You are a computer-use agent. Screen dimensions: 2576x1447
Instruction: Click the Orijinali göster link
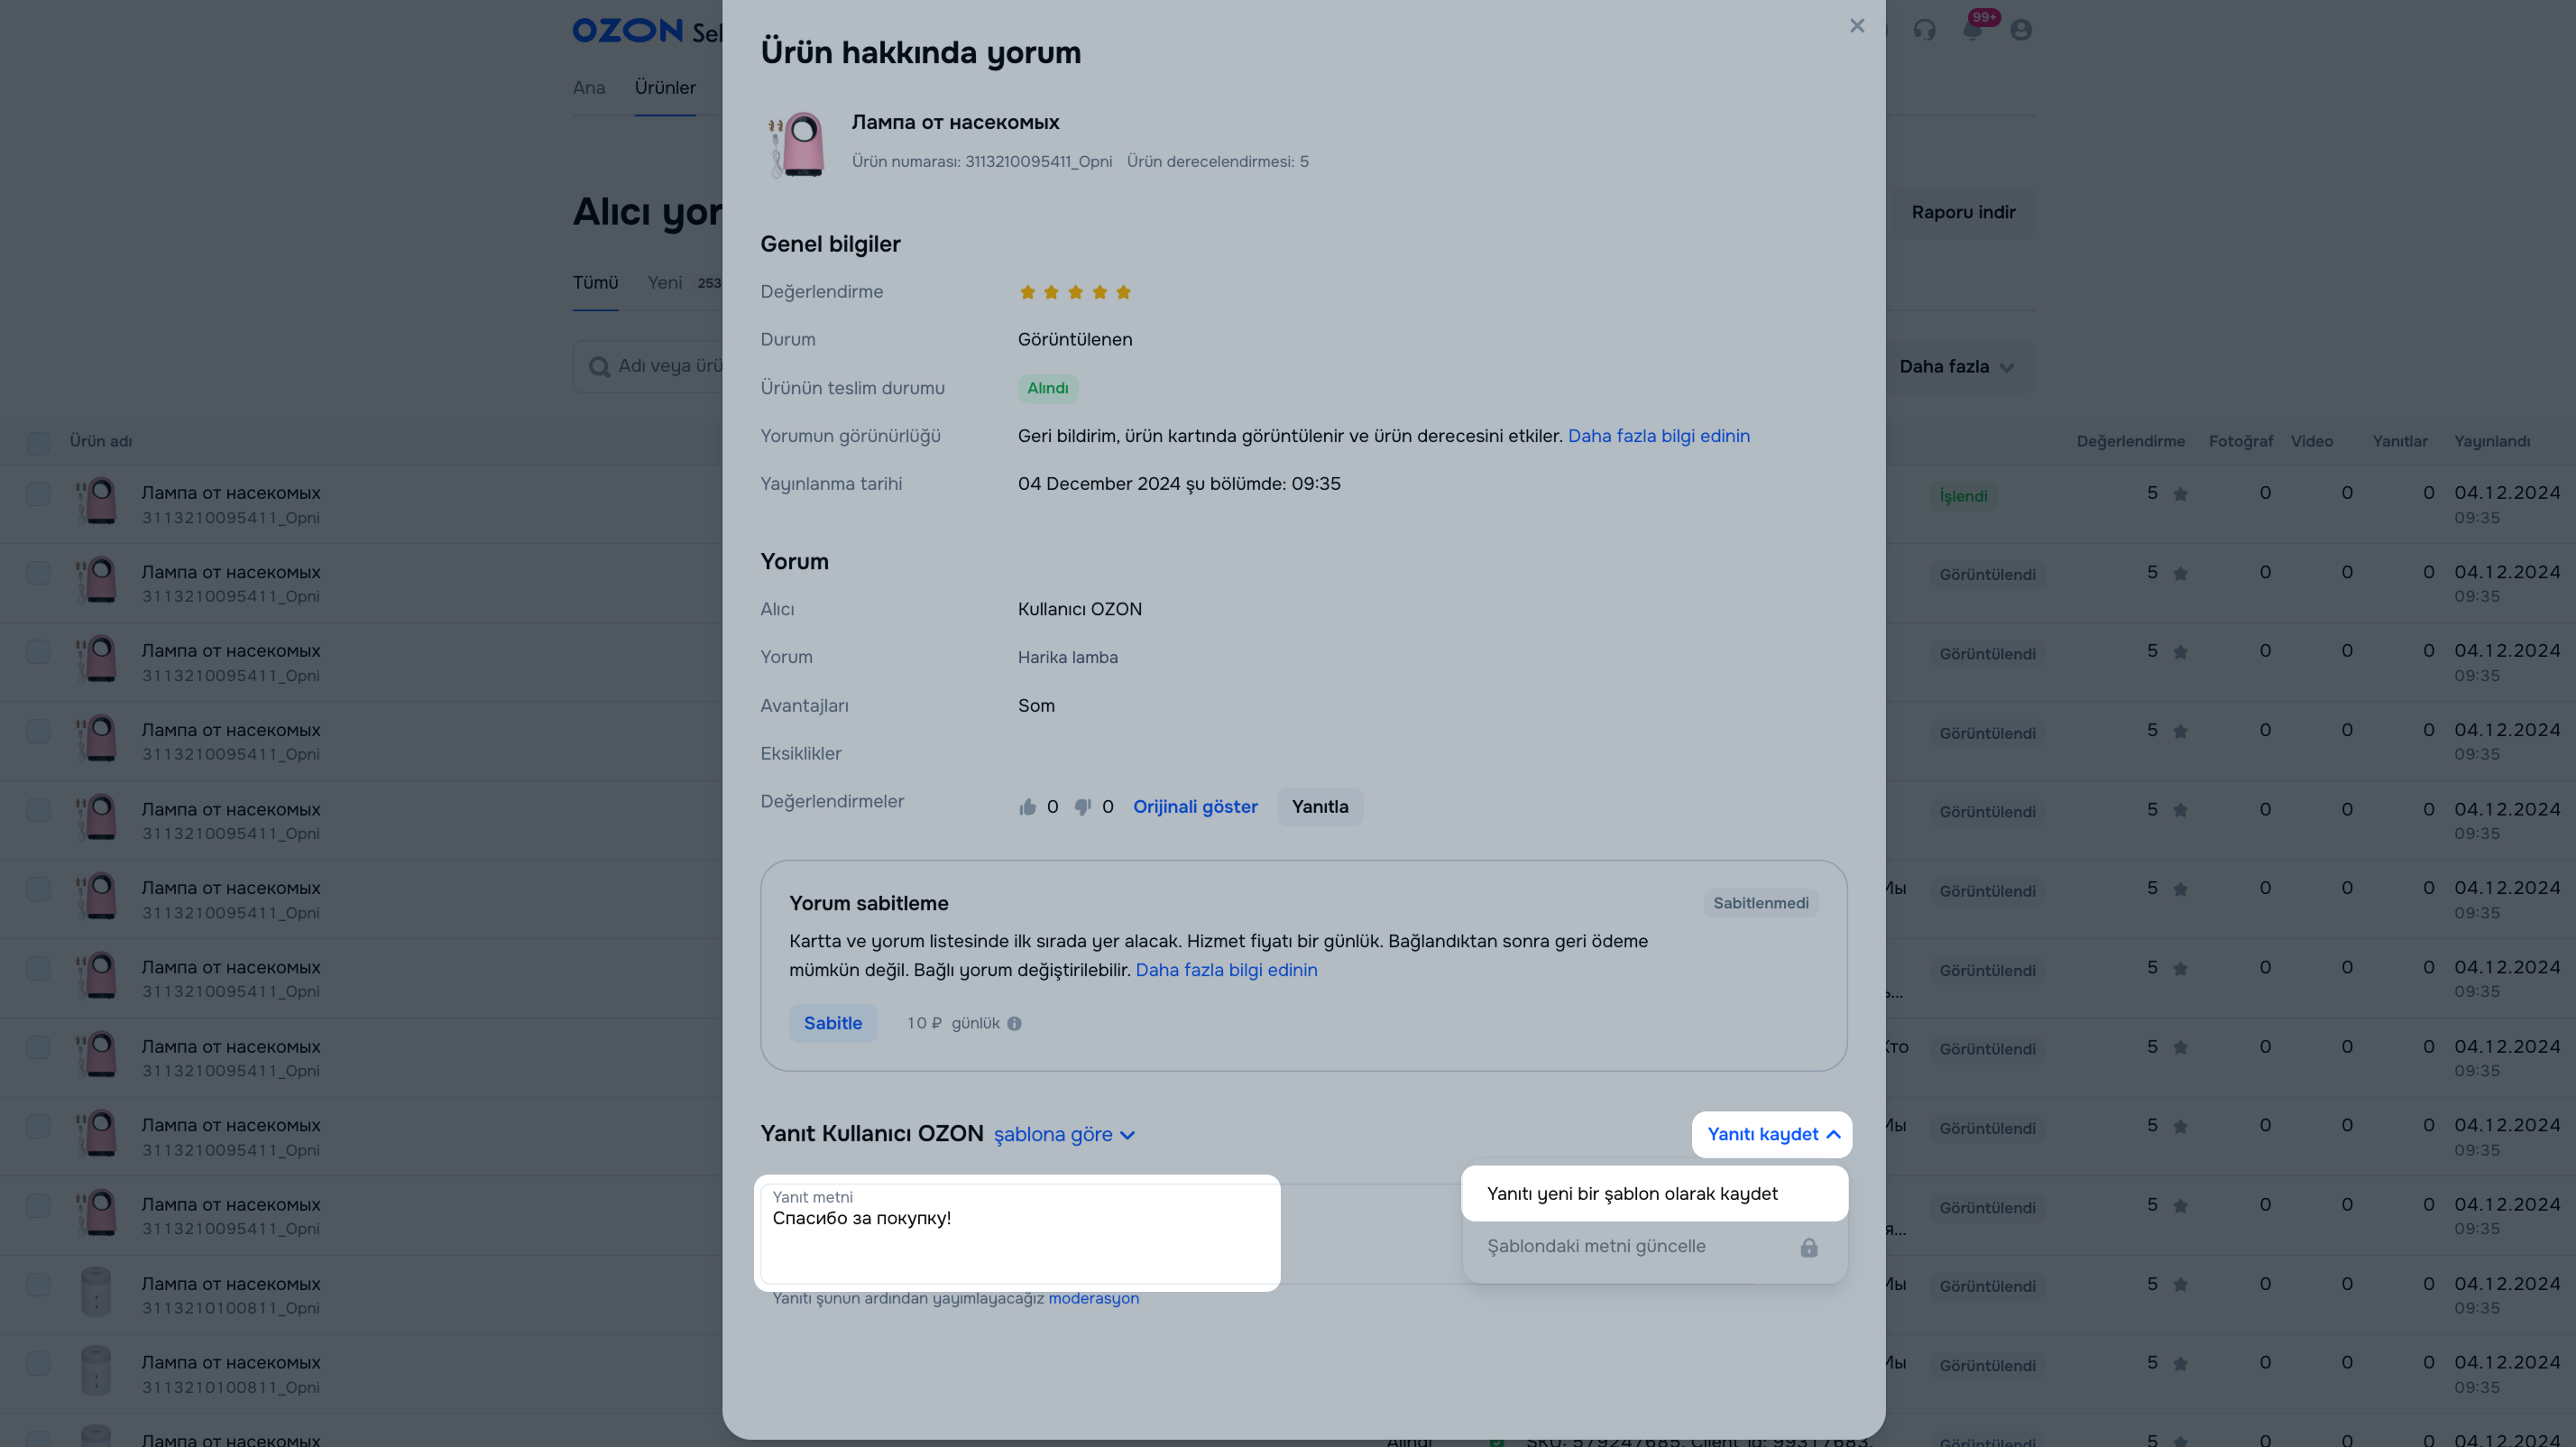tap(1195, 807)
